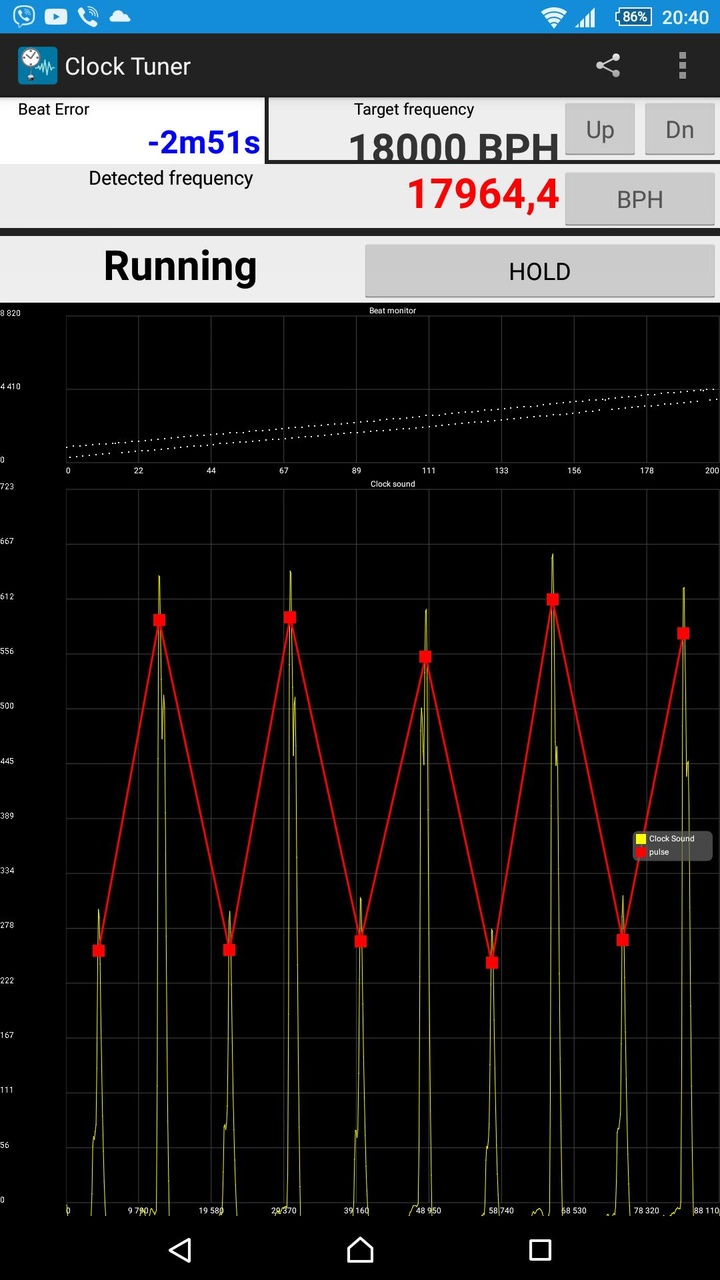The image size is (720, 1280).
Task: Tap the Viber icon in status bar
Action: point(23,16)
